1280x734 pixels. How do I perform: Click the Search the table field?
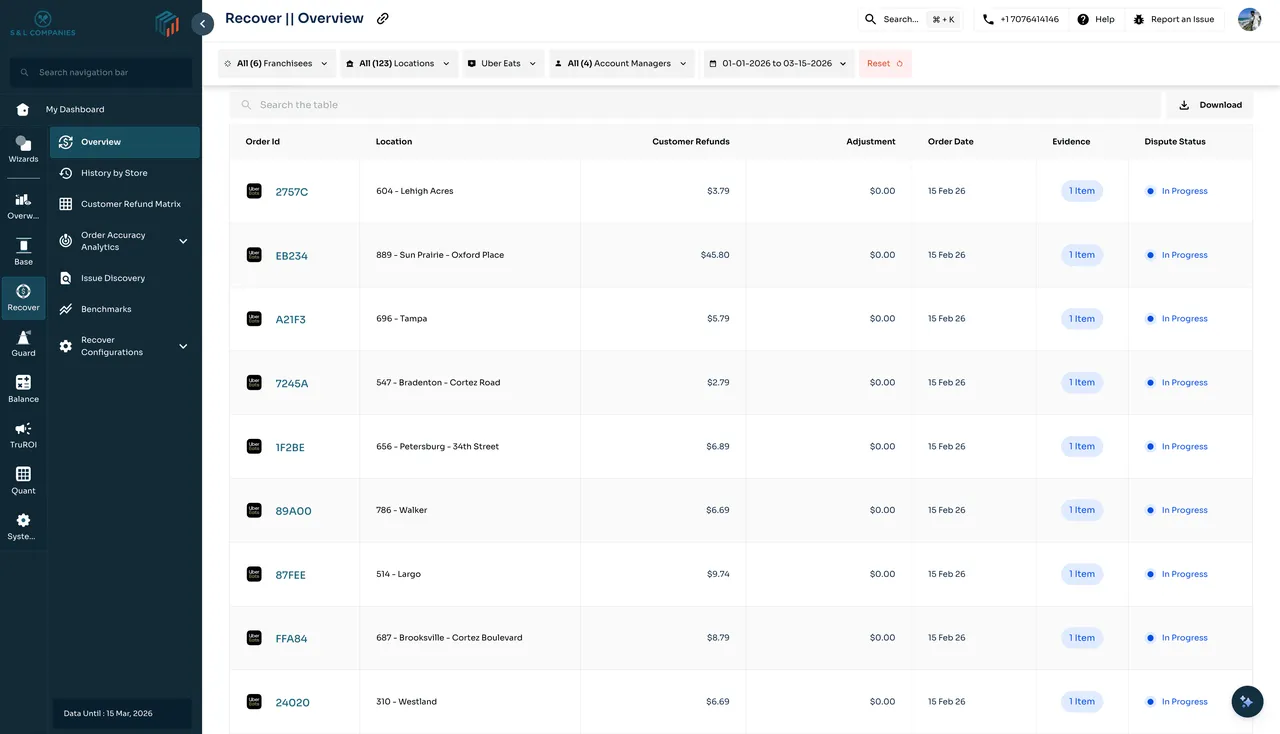(x=695, y=105)
